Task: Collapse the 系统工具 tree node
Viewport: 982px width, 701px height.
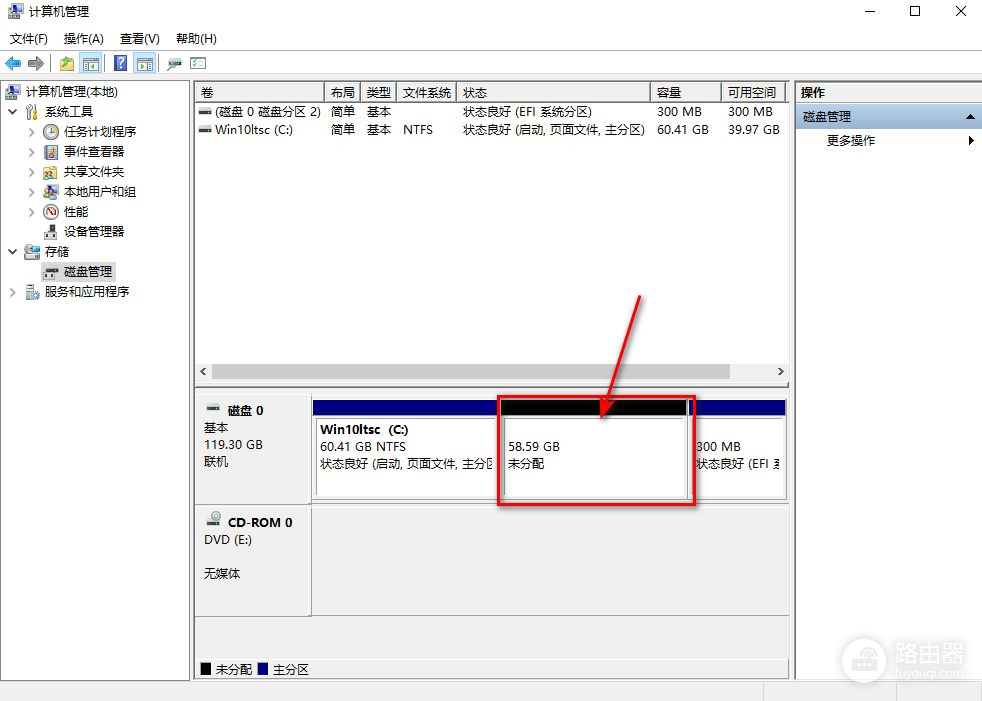Action: click(13, 112)
